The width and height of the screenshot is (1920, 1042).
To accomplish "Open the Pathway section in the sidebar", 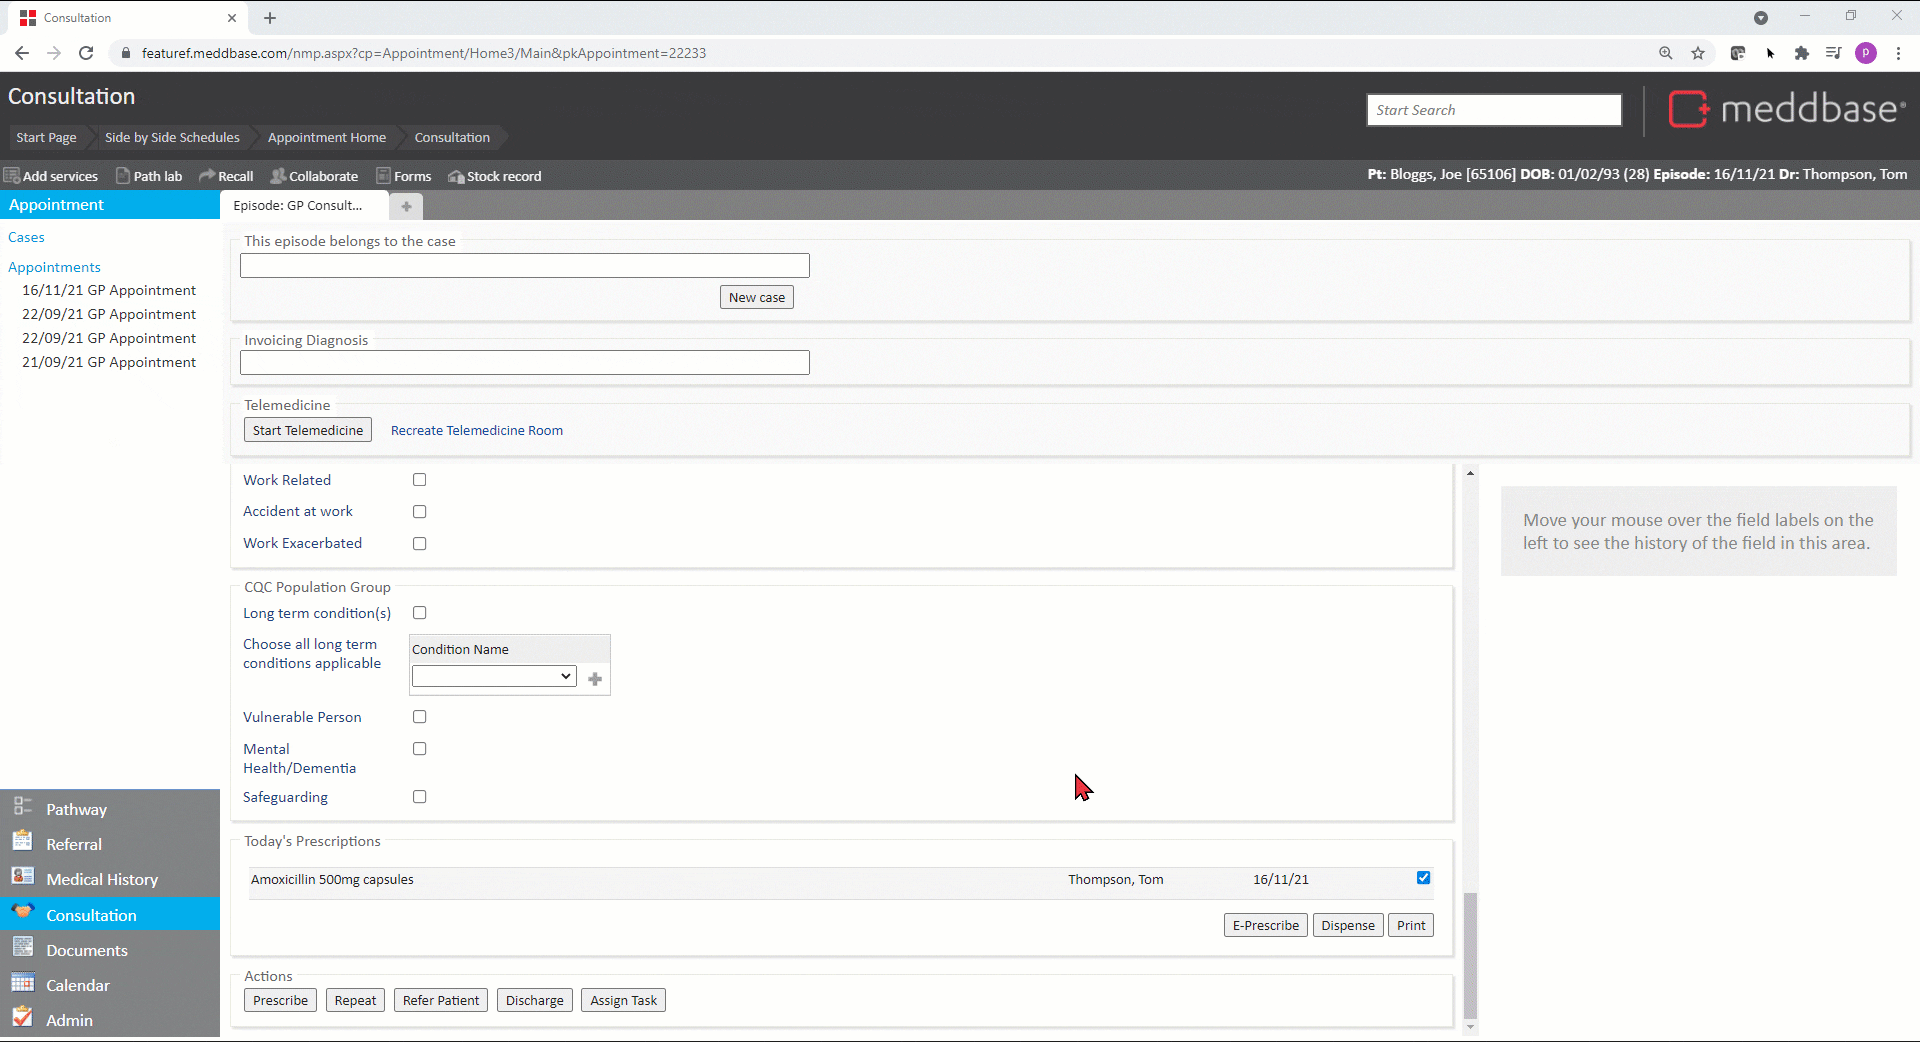I will (76, 810).
